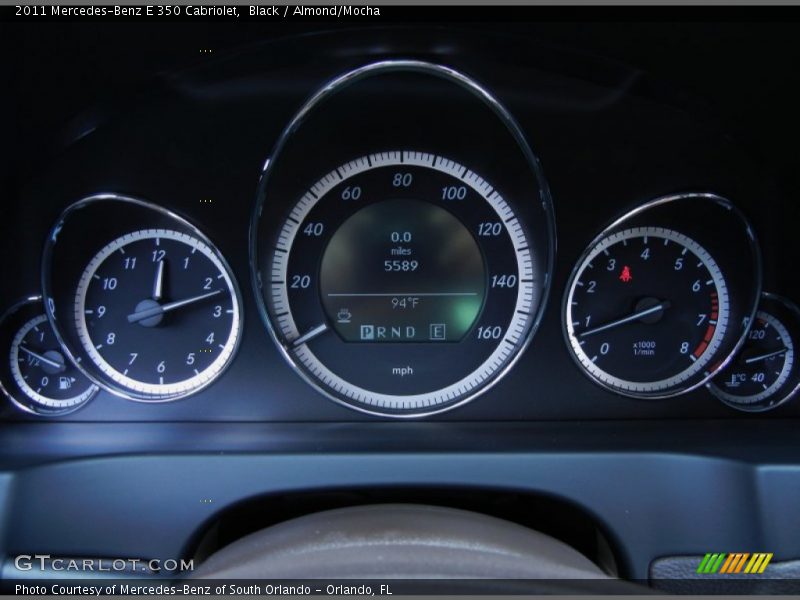
Task: Click the 20 mark on speedometer
Action: pos(300,282)
